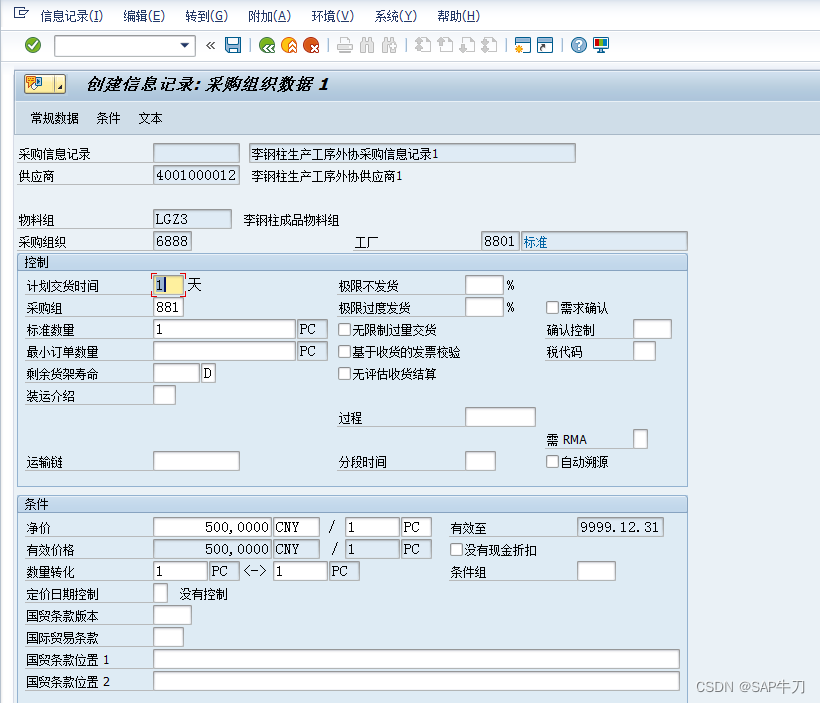Click the Generate Shortcut icon
This screenshot has width=820, height=703.
544,46
